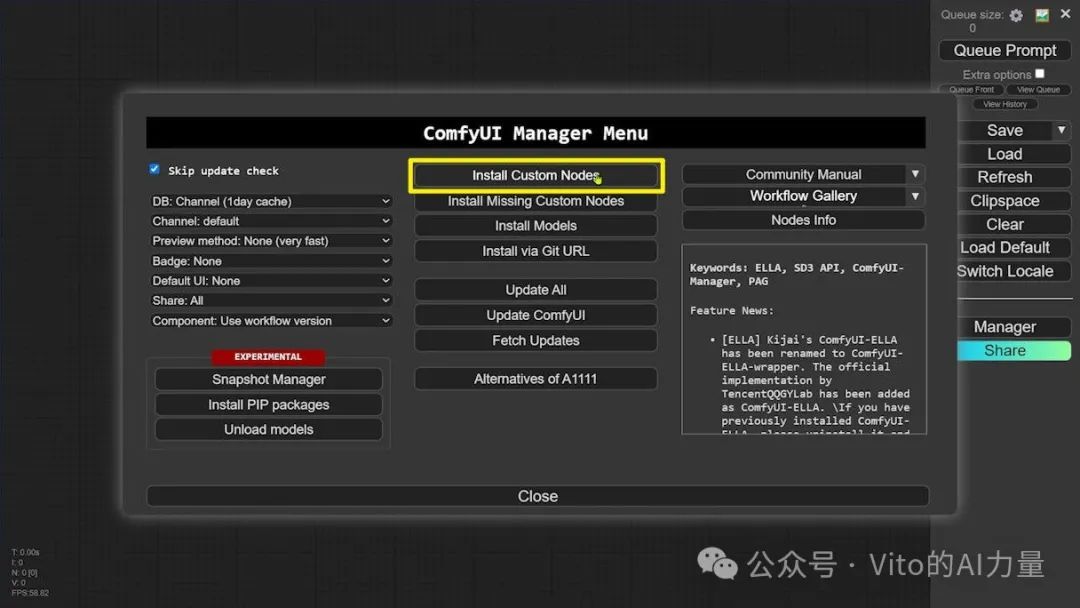The image size is (1080, 608).
Task: Click Queue Prompt
Action: (x=1004, y=50)
